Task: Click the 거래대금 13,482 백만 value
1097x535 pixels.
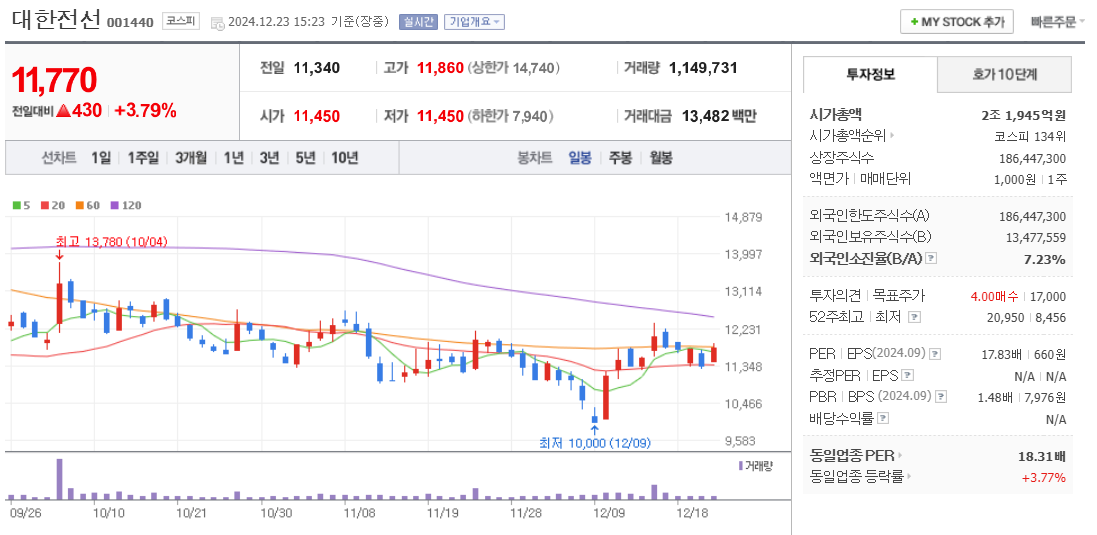Action: (721, 117)
